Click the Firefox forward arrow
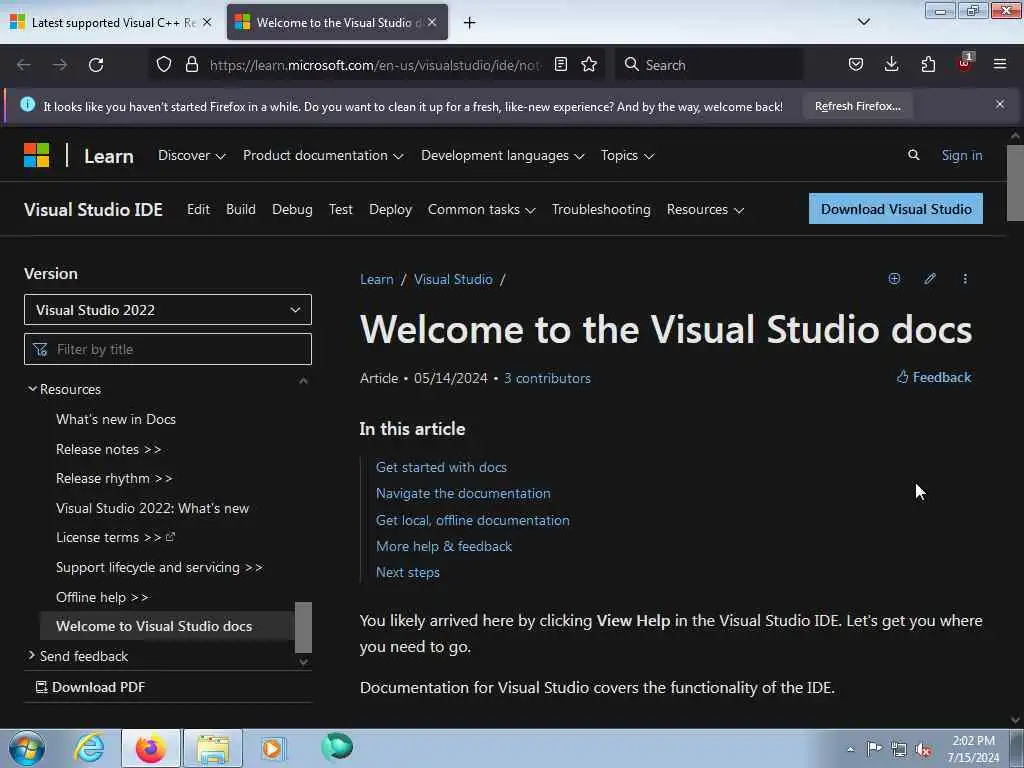The image size is (1024, 768). [x=59, y=65]
